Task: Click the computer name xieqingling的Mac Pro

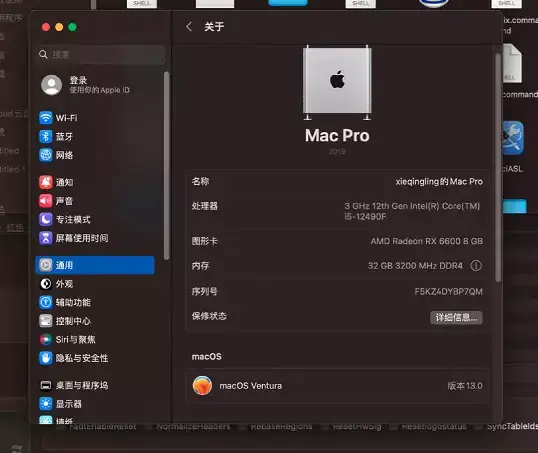Action: tap(439, 182)
